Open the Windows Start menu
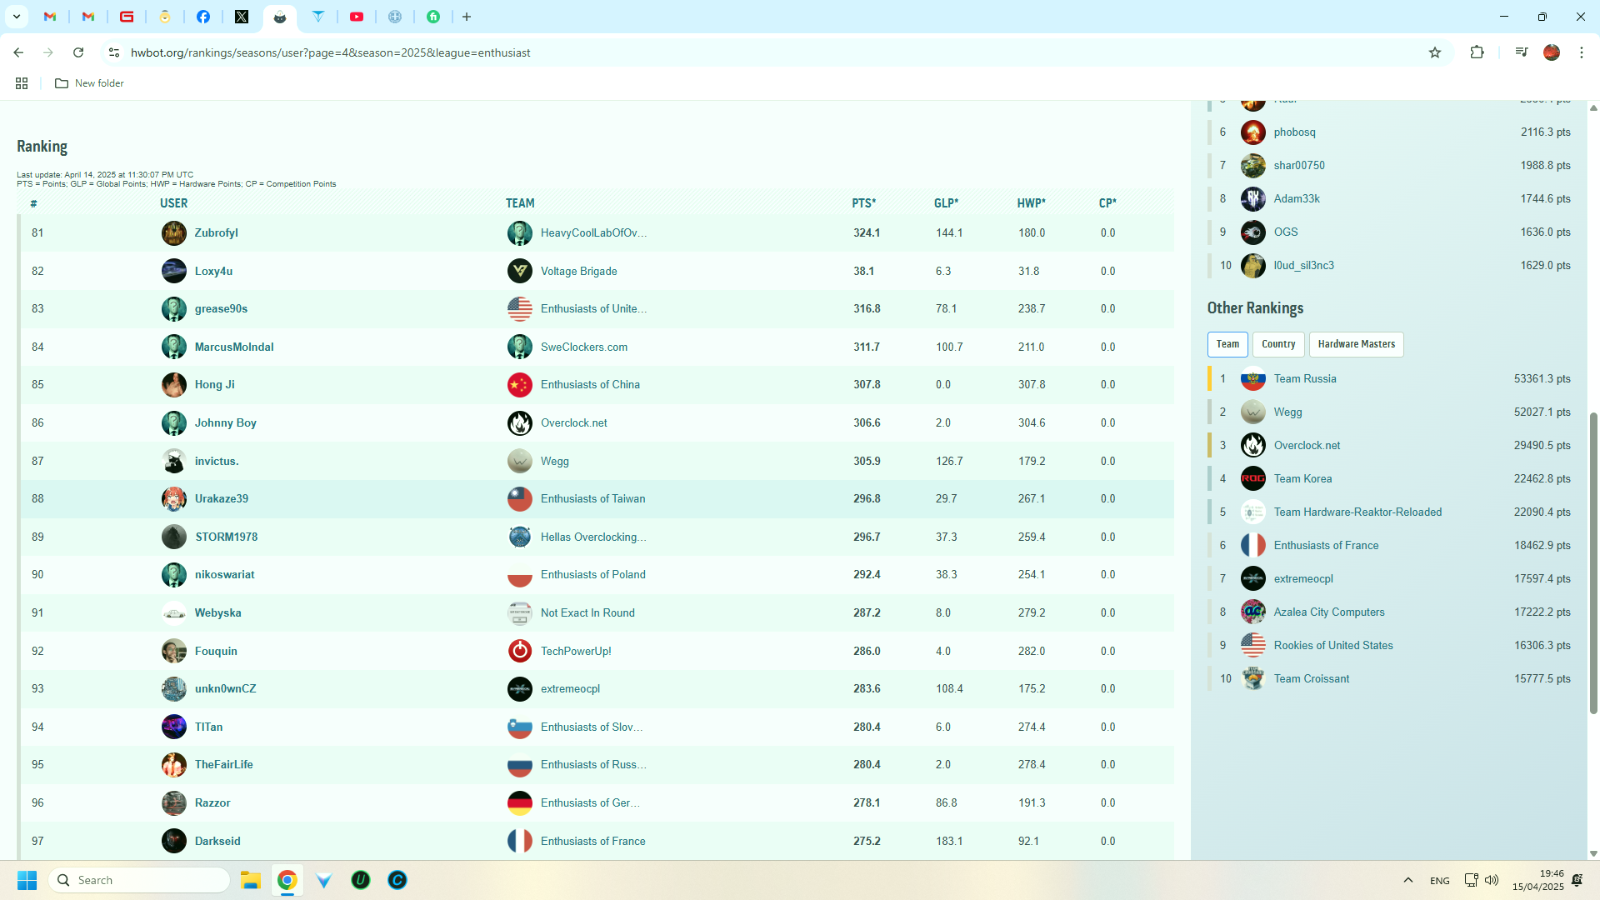Image resolution: width=1600 pixels, height=900 pixels. (27, 880)
